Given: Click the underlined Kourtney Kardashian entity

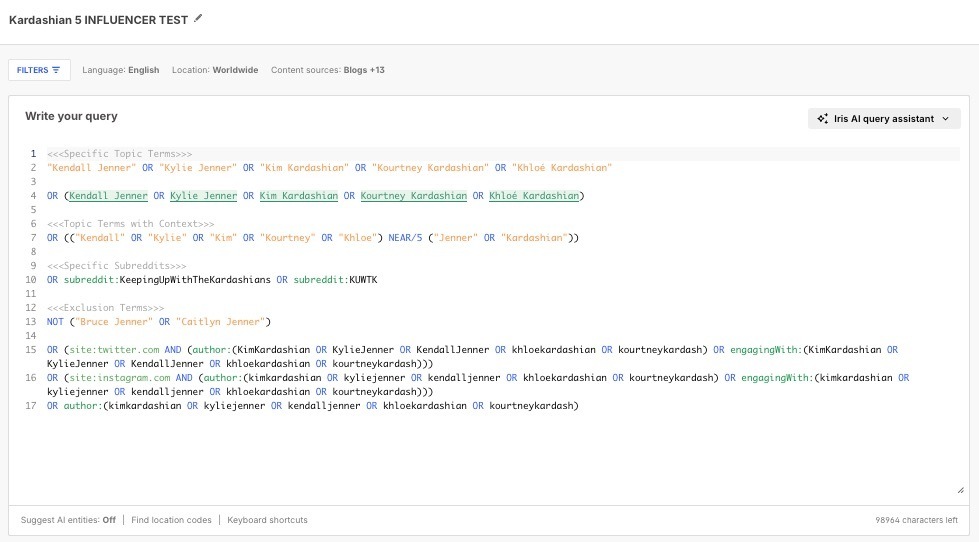Looking at the screenshot, I should (413, 195).
